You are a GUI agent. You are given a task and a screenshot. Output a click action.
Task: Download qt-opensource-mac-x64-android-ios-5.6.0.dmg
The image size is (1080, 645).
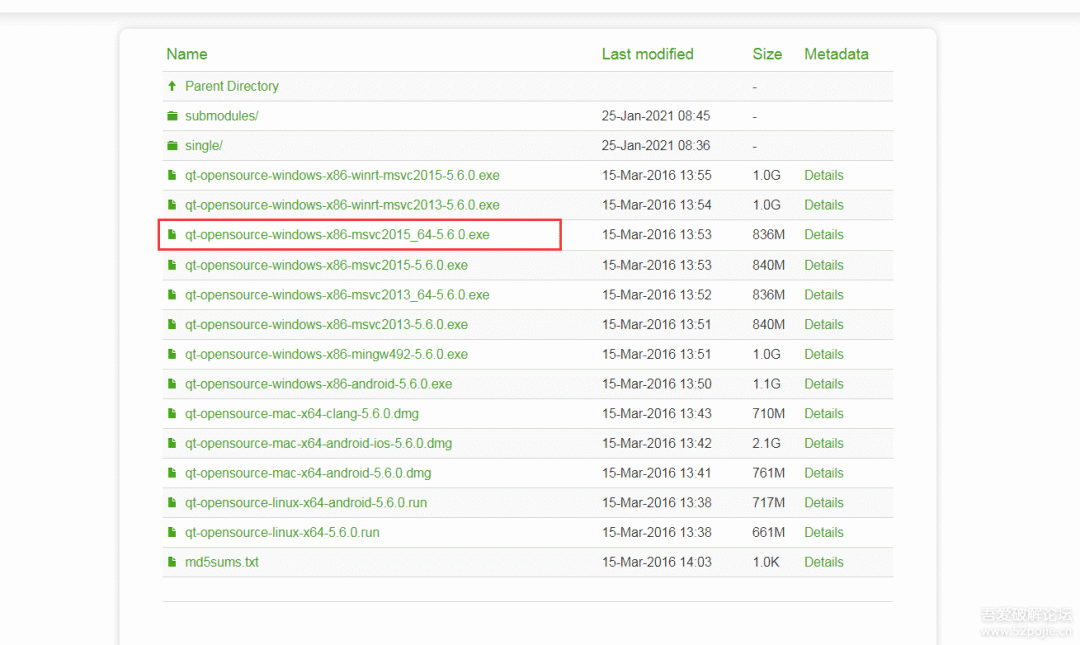click(x=318, y=442)
